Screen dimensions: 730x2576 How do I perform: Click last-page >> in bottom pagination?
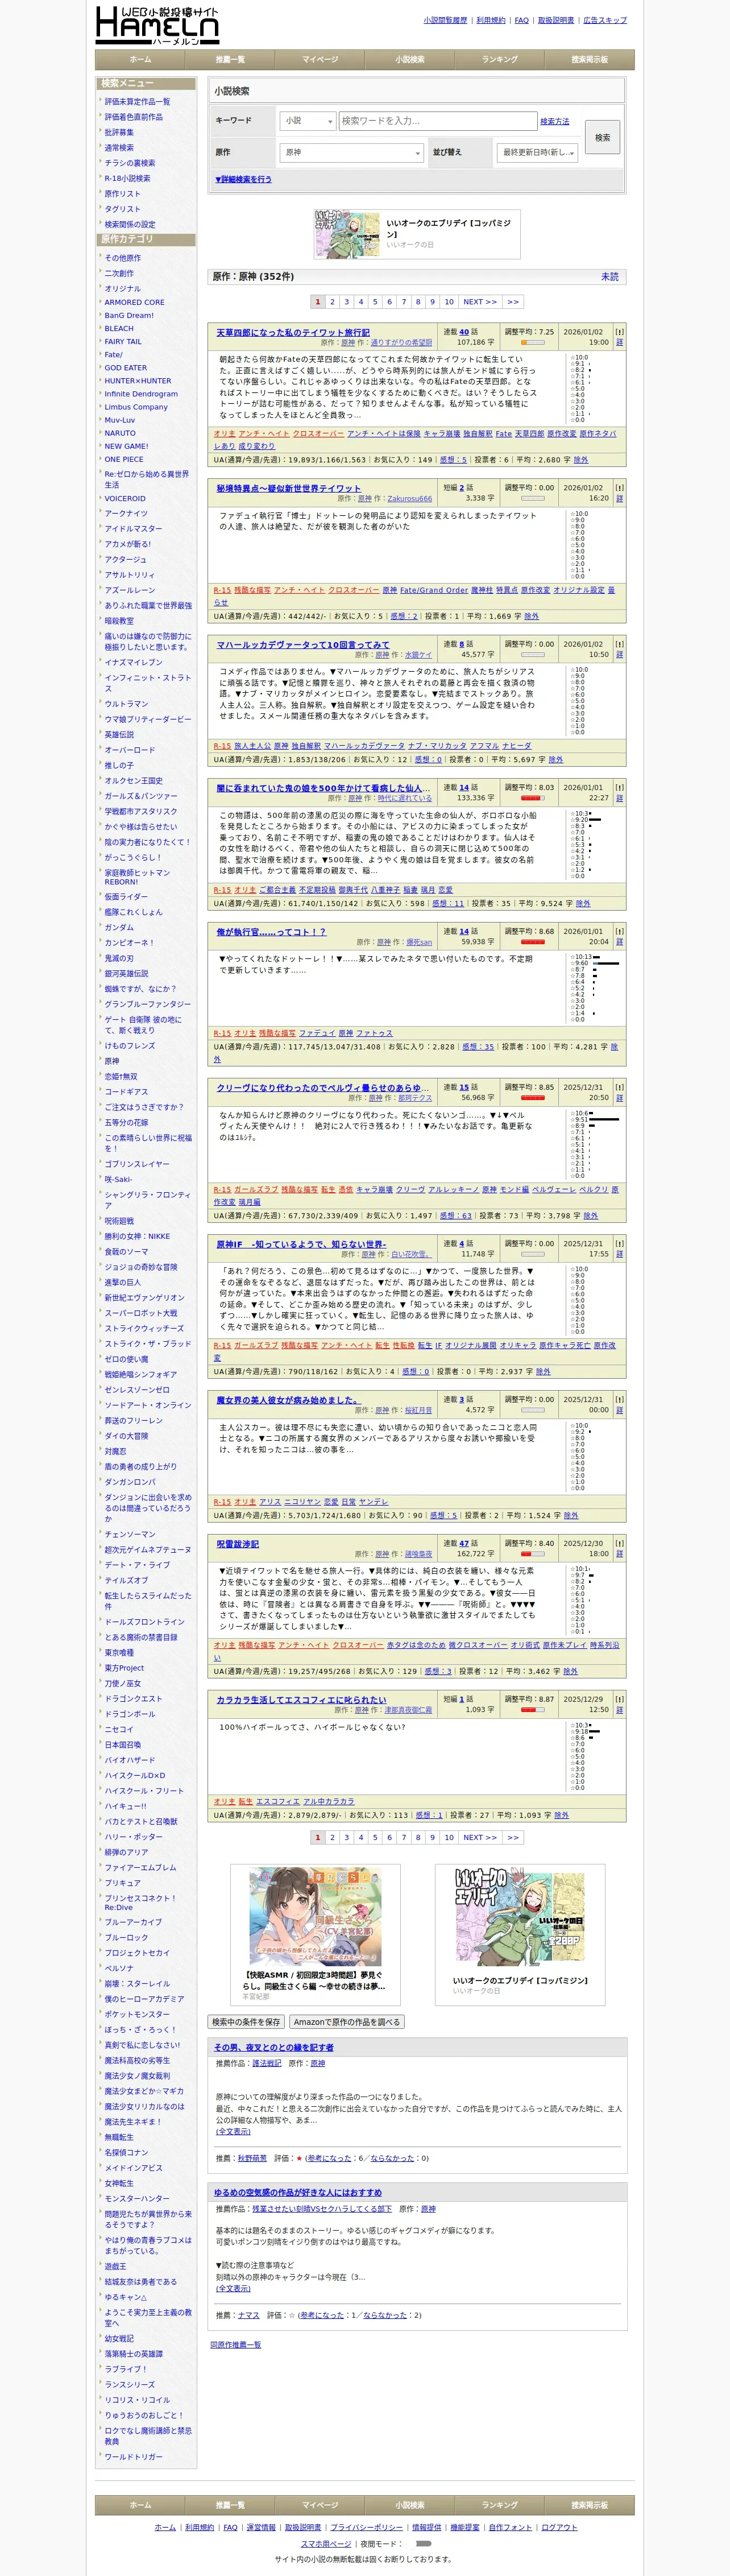point(513,1837)
